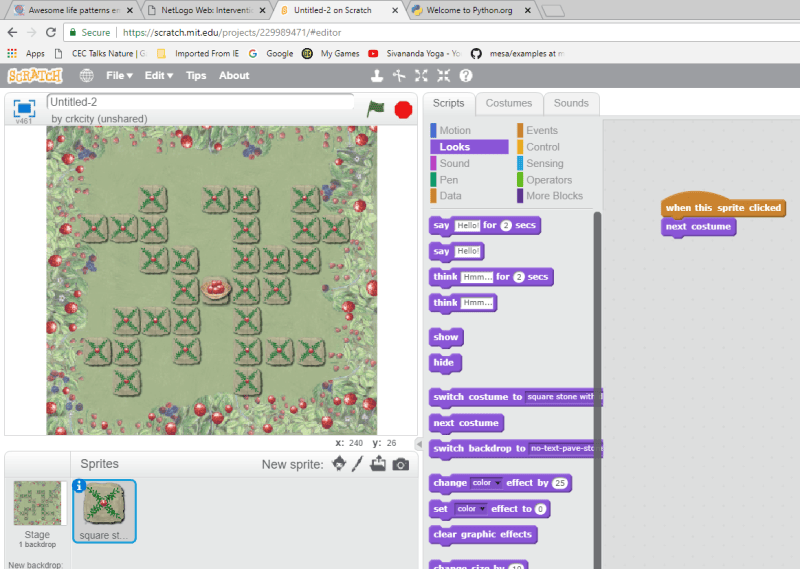Open color dropdown in change effect block
Image resolution: width=800 pixels, height=569 pixels.
(486, 483)
